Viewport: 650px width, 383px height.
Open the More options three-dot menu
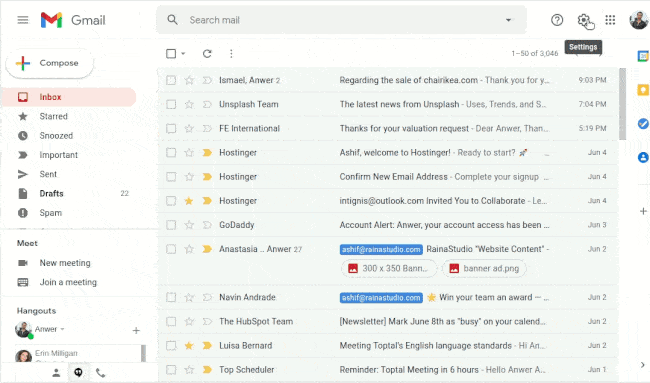point(231,53)
